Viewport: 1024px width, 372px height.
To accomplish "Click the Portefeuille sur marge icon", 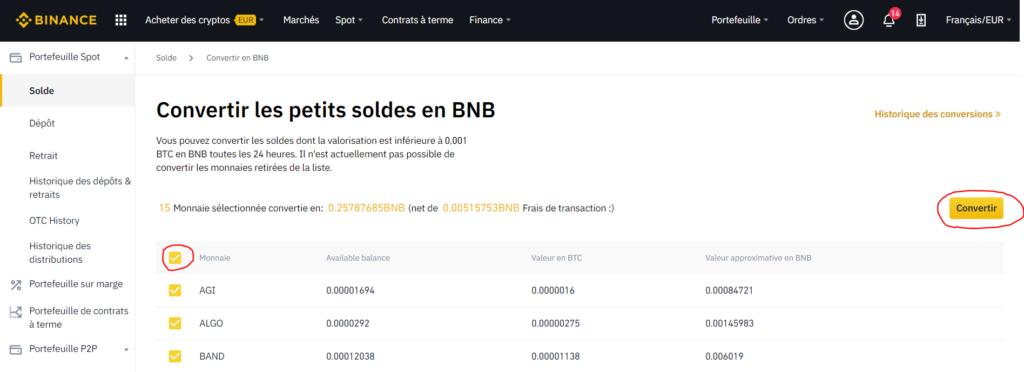I will click(16, 285).
